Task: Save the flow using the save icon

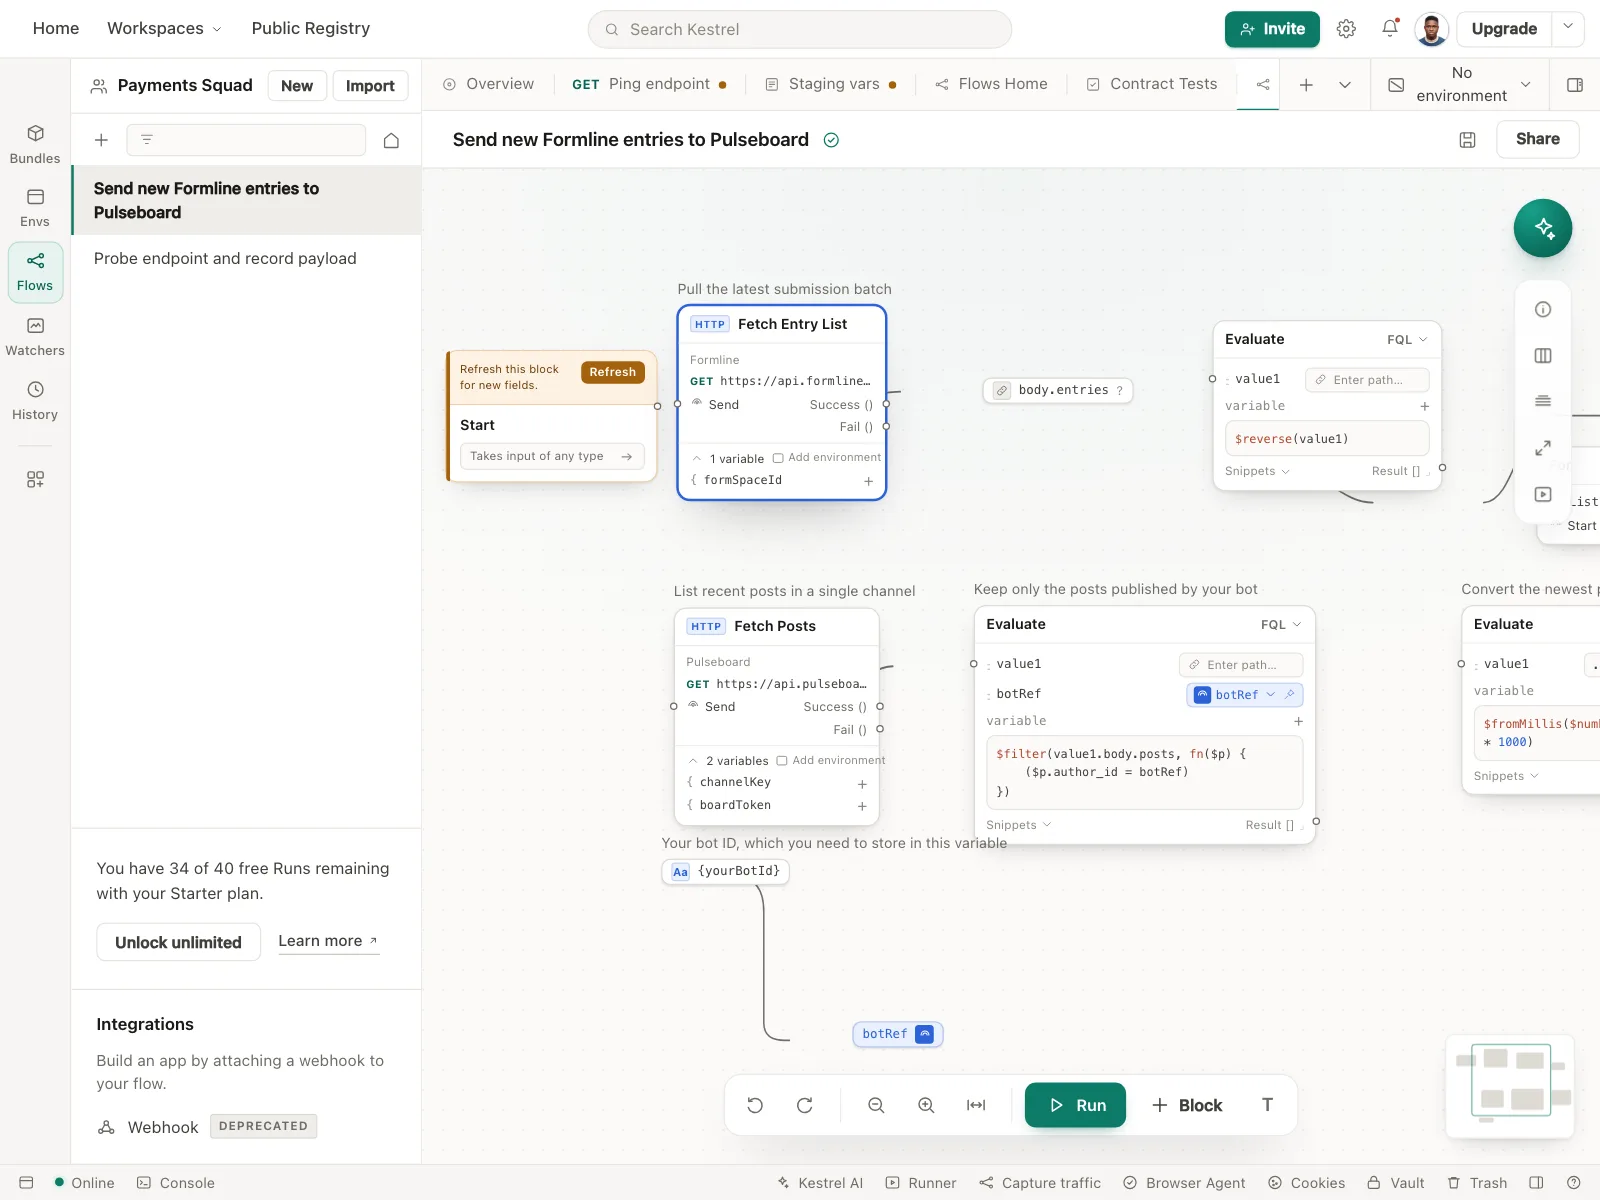Action: (1467, 140)
